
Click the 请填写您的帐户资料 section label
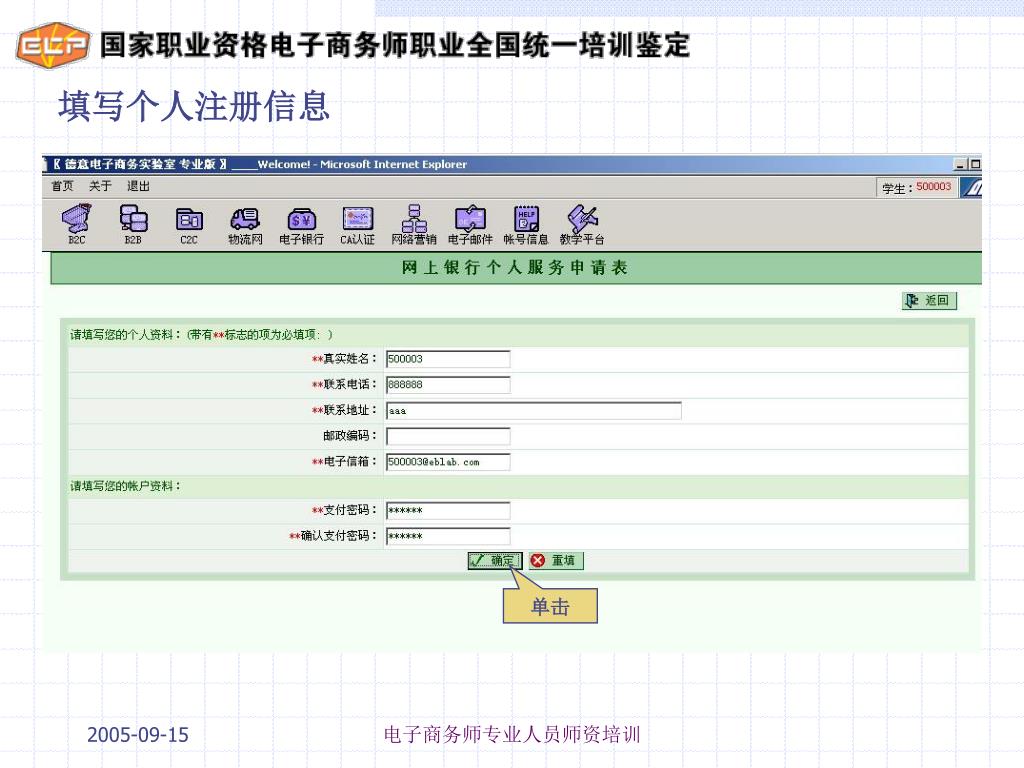tap(125, 486)
